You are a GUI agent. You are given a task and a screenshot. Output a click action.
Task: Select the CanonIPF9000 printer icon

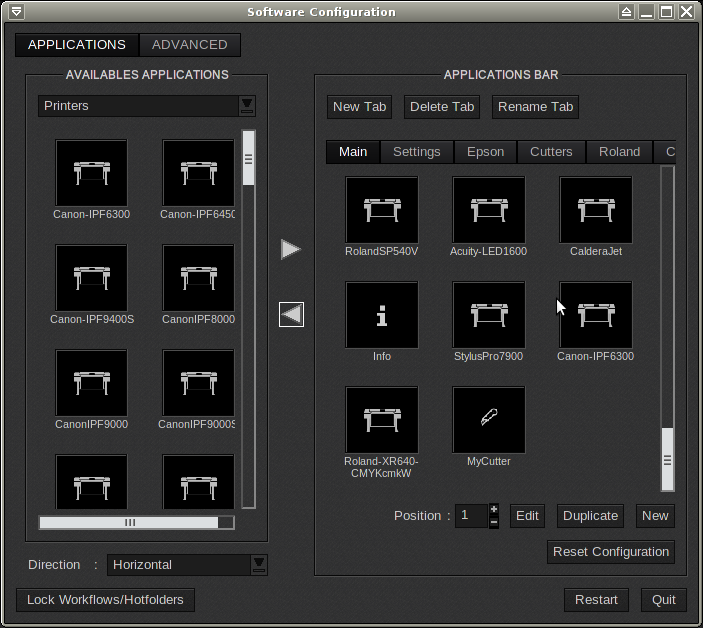pyautogui.click(x=91, y=382)
